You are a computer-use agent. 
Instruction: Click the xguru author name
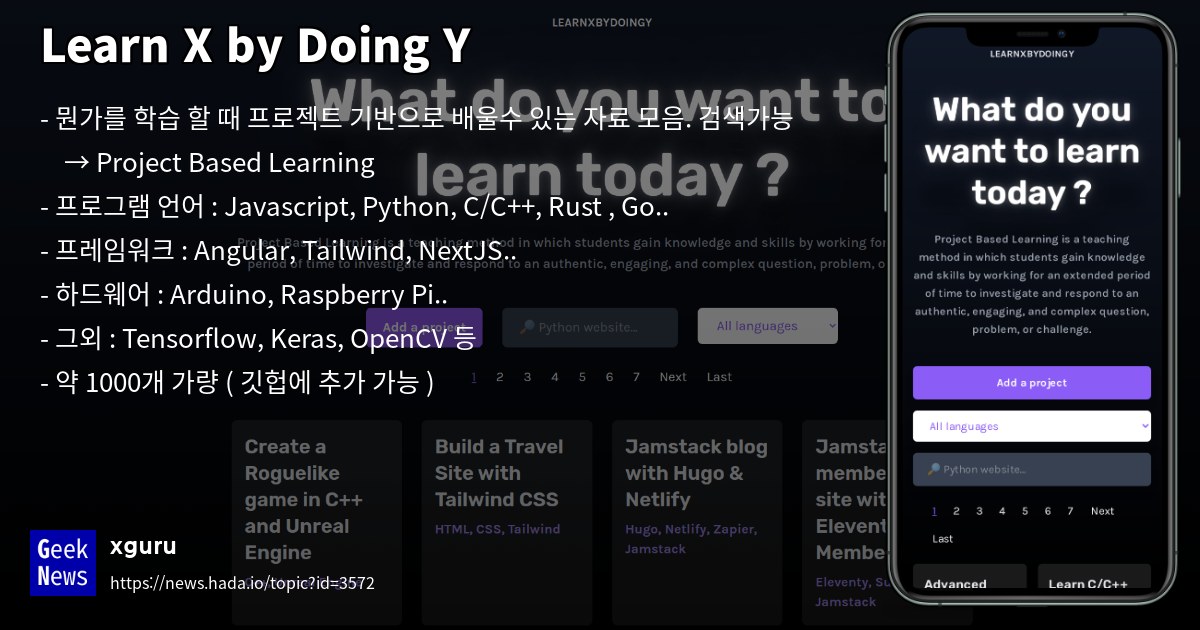pyautogui.click(x=142, y=546)
